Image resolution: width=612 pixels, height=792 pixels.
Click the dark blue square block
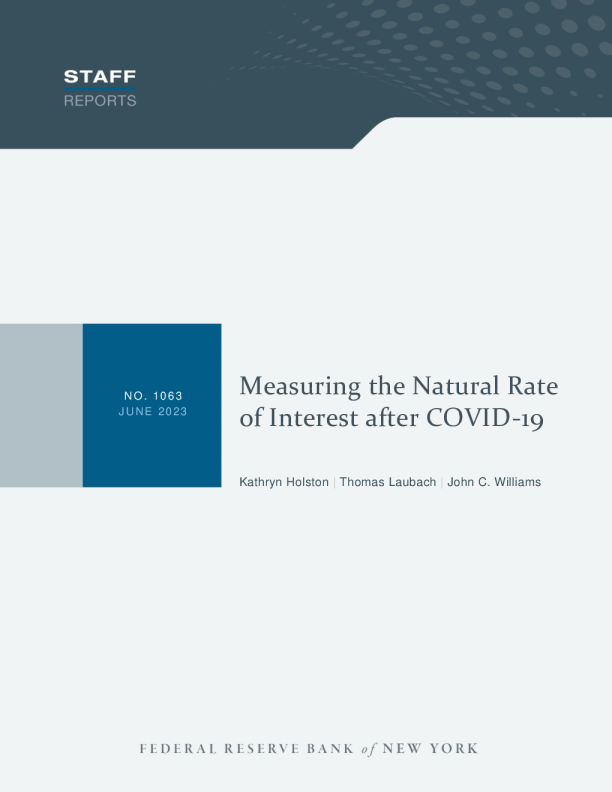coord(152,450)
